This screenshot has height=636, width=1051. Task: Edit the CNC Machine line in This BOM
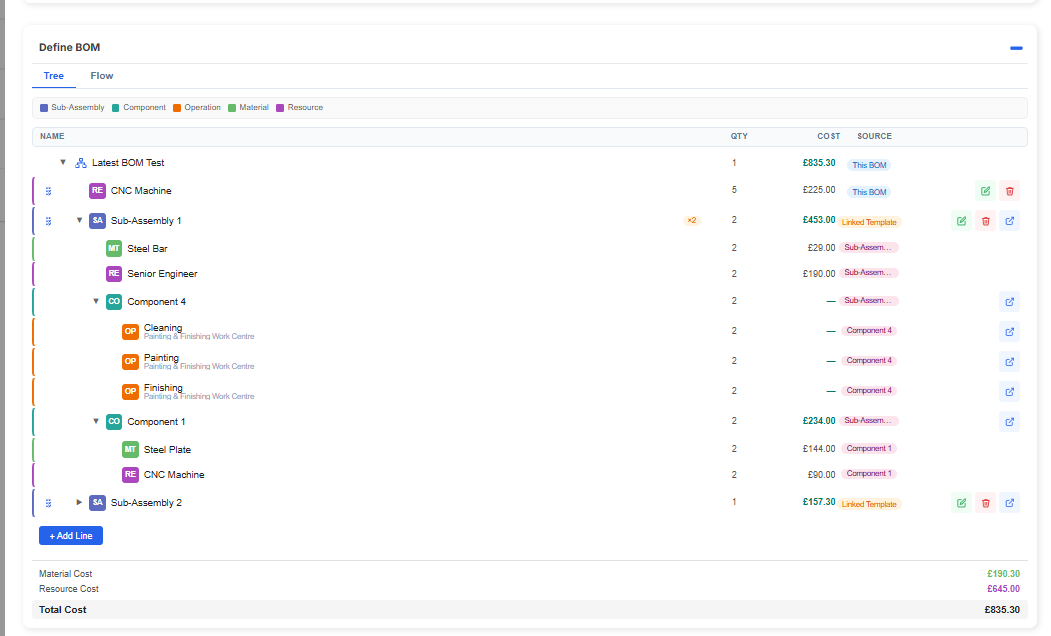985,191
